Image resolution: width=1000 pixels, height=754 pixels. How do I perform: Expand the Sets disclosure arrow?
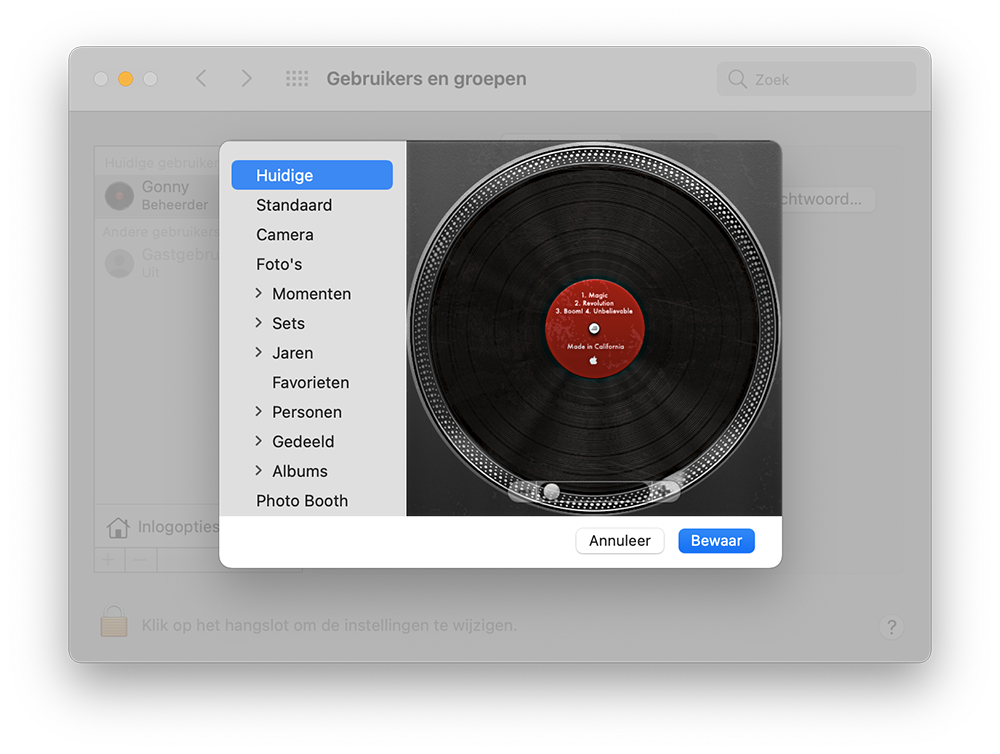(258, 323)
